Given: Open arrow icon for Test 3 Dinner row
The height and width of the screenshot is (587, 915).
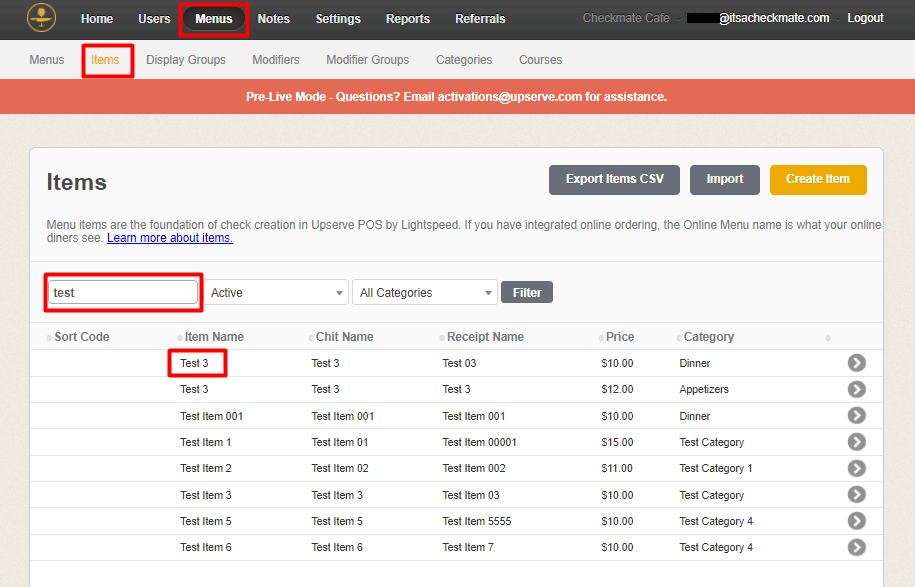Looking at the screenshot, I should click(856, 363).
